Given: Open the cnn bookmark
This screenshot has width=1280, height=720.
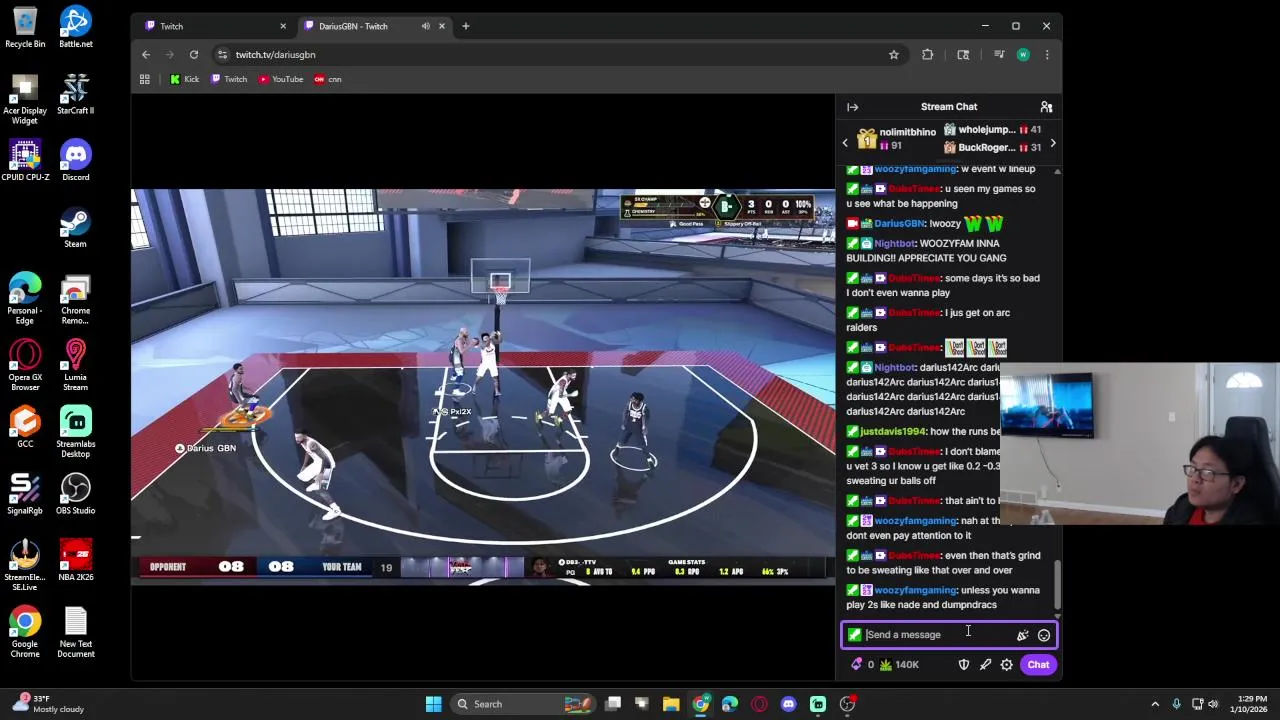Looking at the screenshot, I should [x=328, y=79].
